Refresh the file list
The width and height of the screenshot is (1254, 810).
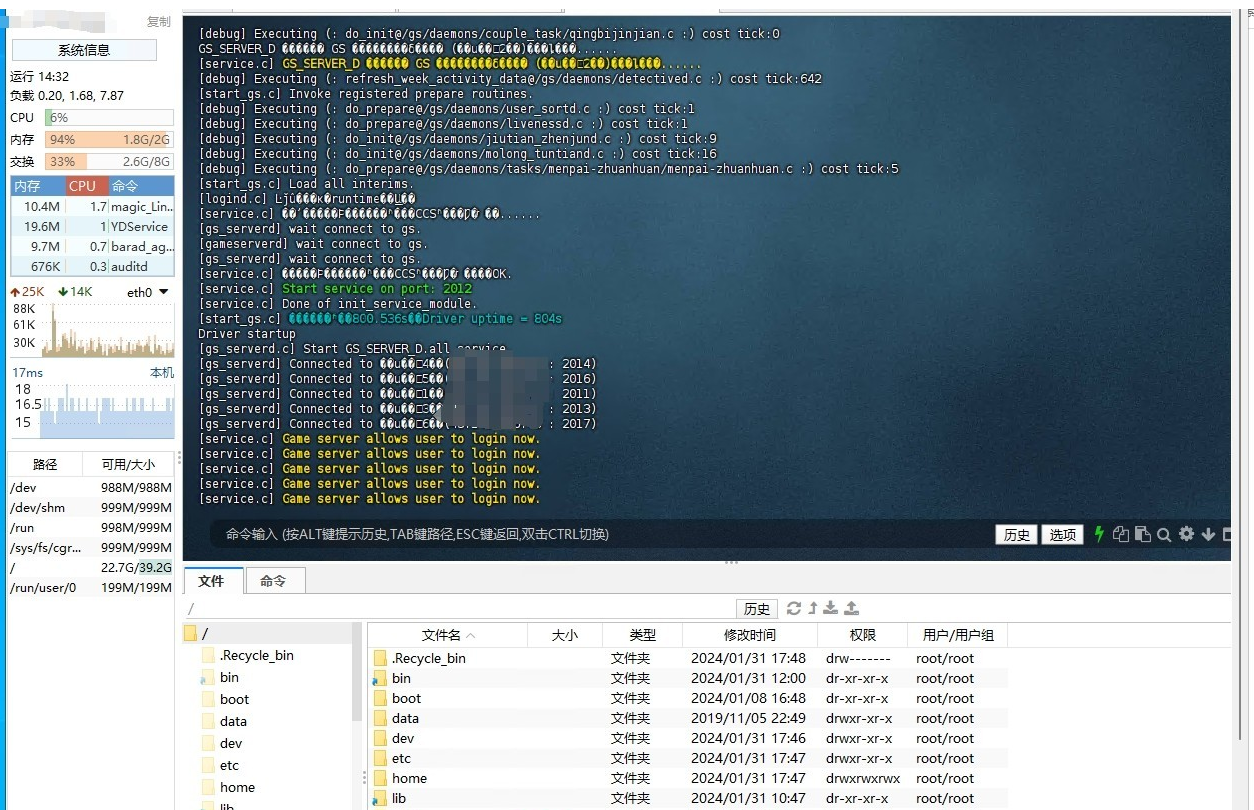coord(794,608)
